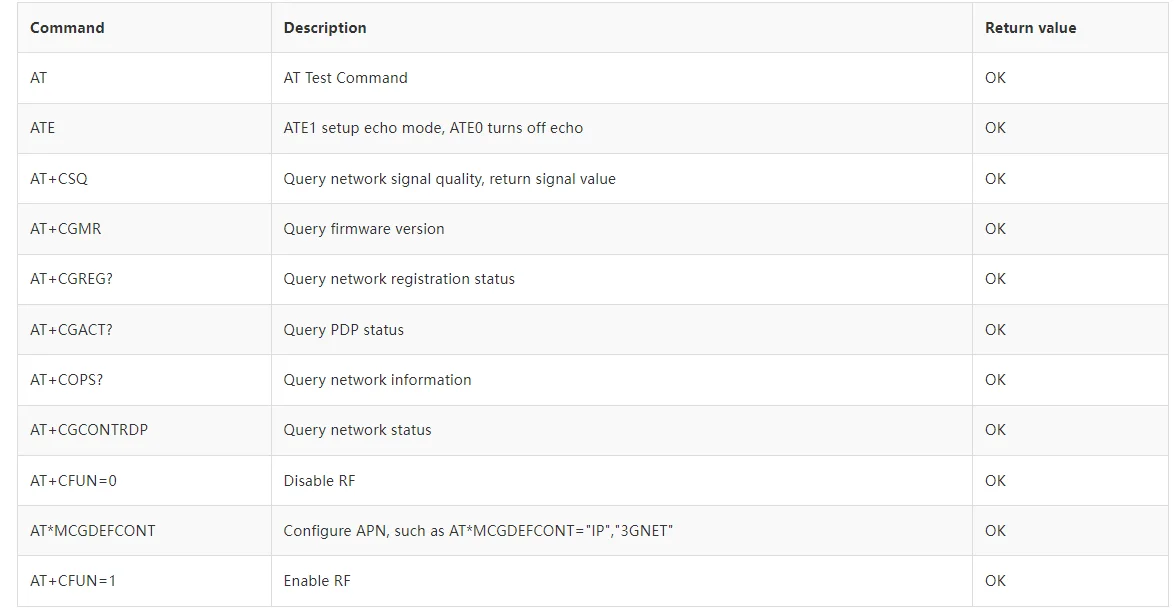
Task: Click the OK return value for AT+CSQ
Action: tap(995, 179)
